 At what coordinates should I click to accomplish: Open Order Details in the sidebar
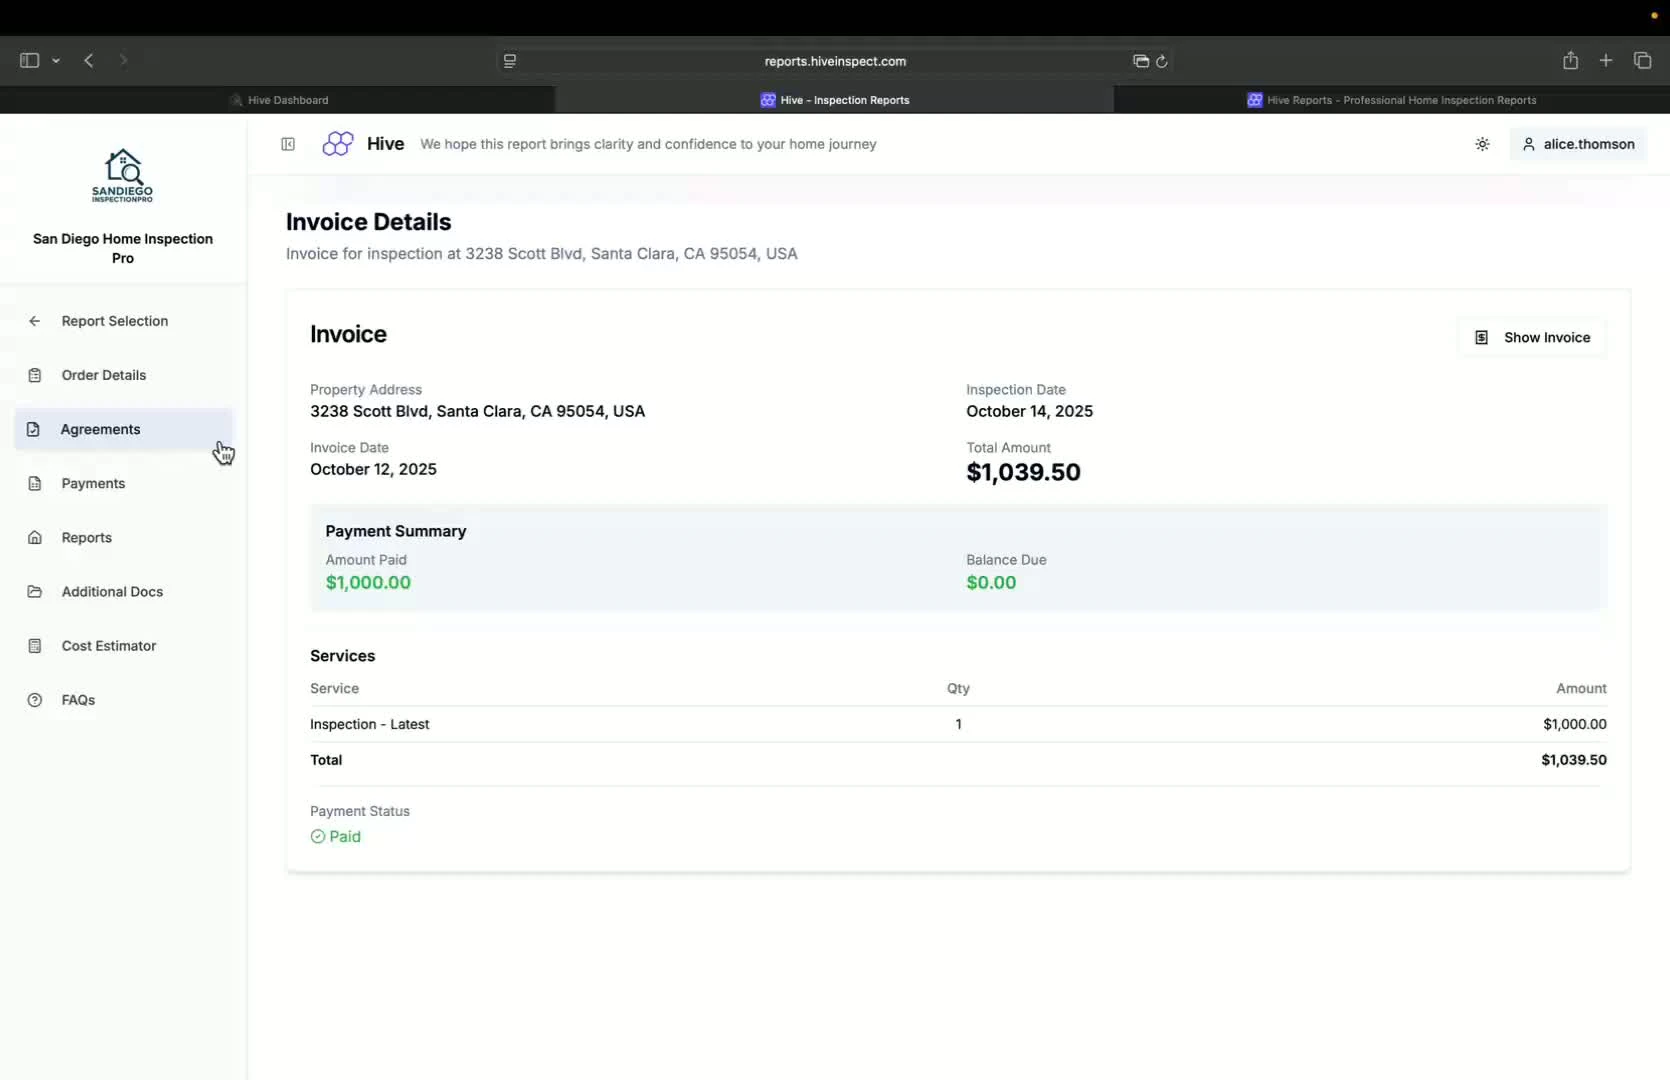[x=124, y=375]
